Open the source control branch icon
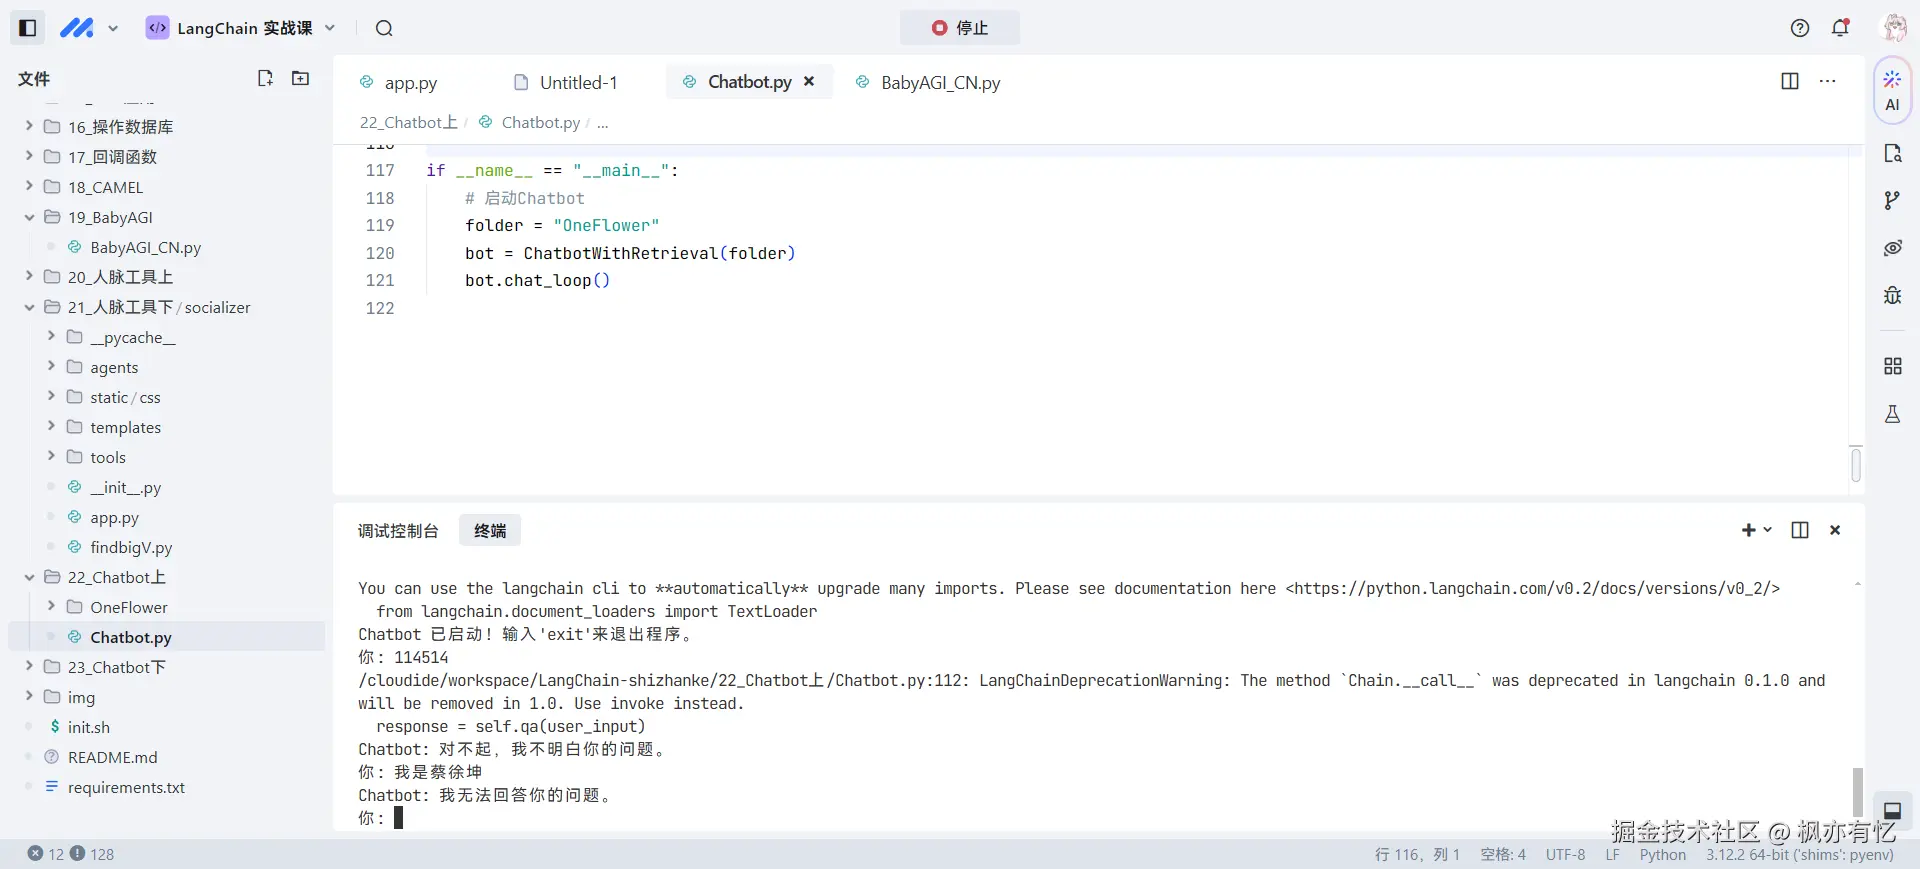Viewport: 1920px width, 869px height. pyautogui.click(x=1892, y=201)
